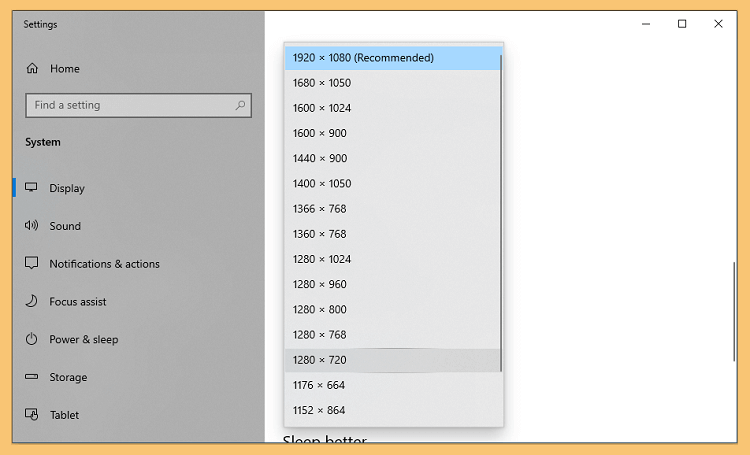Viewport: 750px width, 455px height.
Task: Select 1680 × 1050 resolution
Action: 393,83
